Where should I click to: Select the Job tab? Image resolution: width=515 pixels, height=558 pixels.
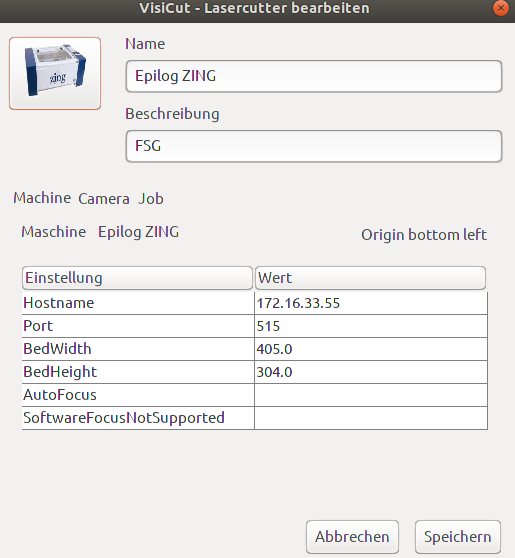tap(151, 199)
